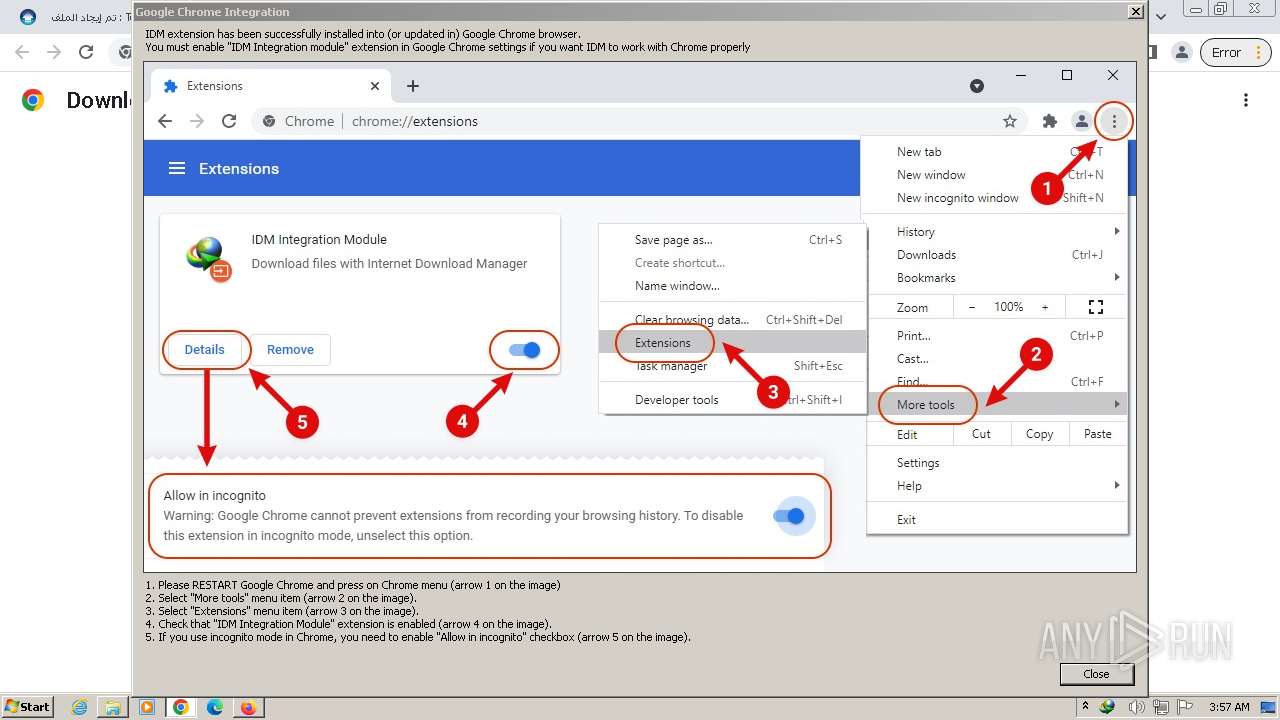Switch to Google Chrome on the taskbar
1280x720 pixels.
pyautogui.click(x=181, y=707)
